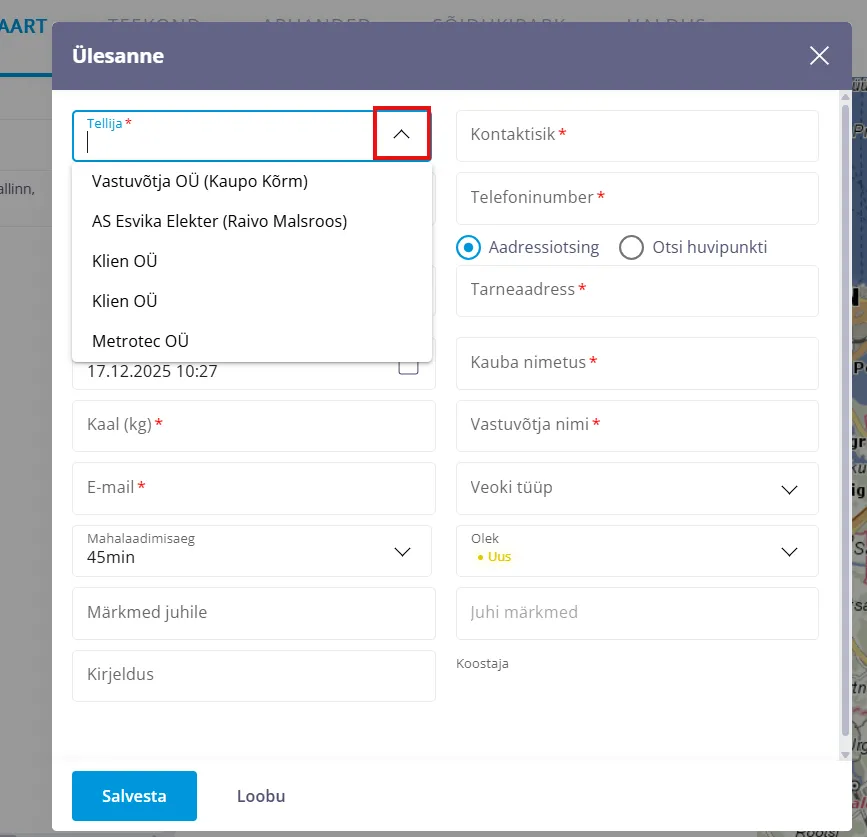Click the Salvesta button
Viewport: 867px width, 837px height.
click(134, 796)
